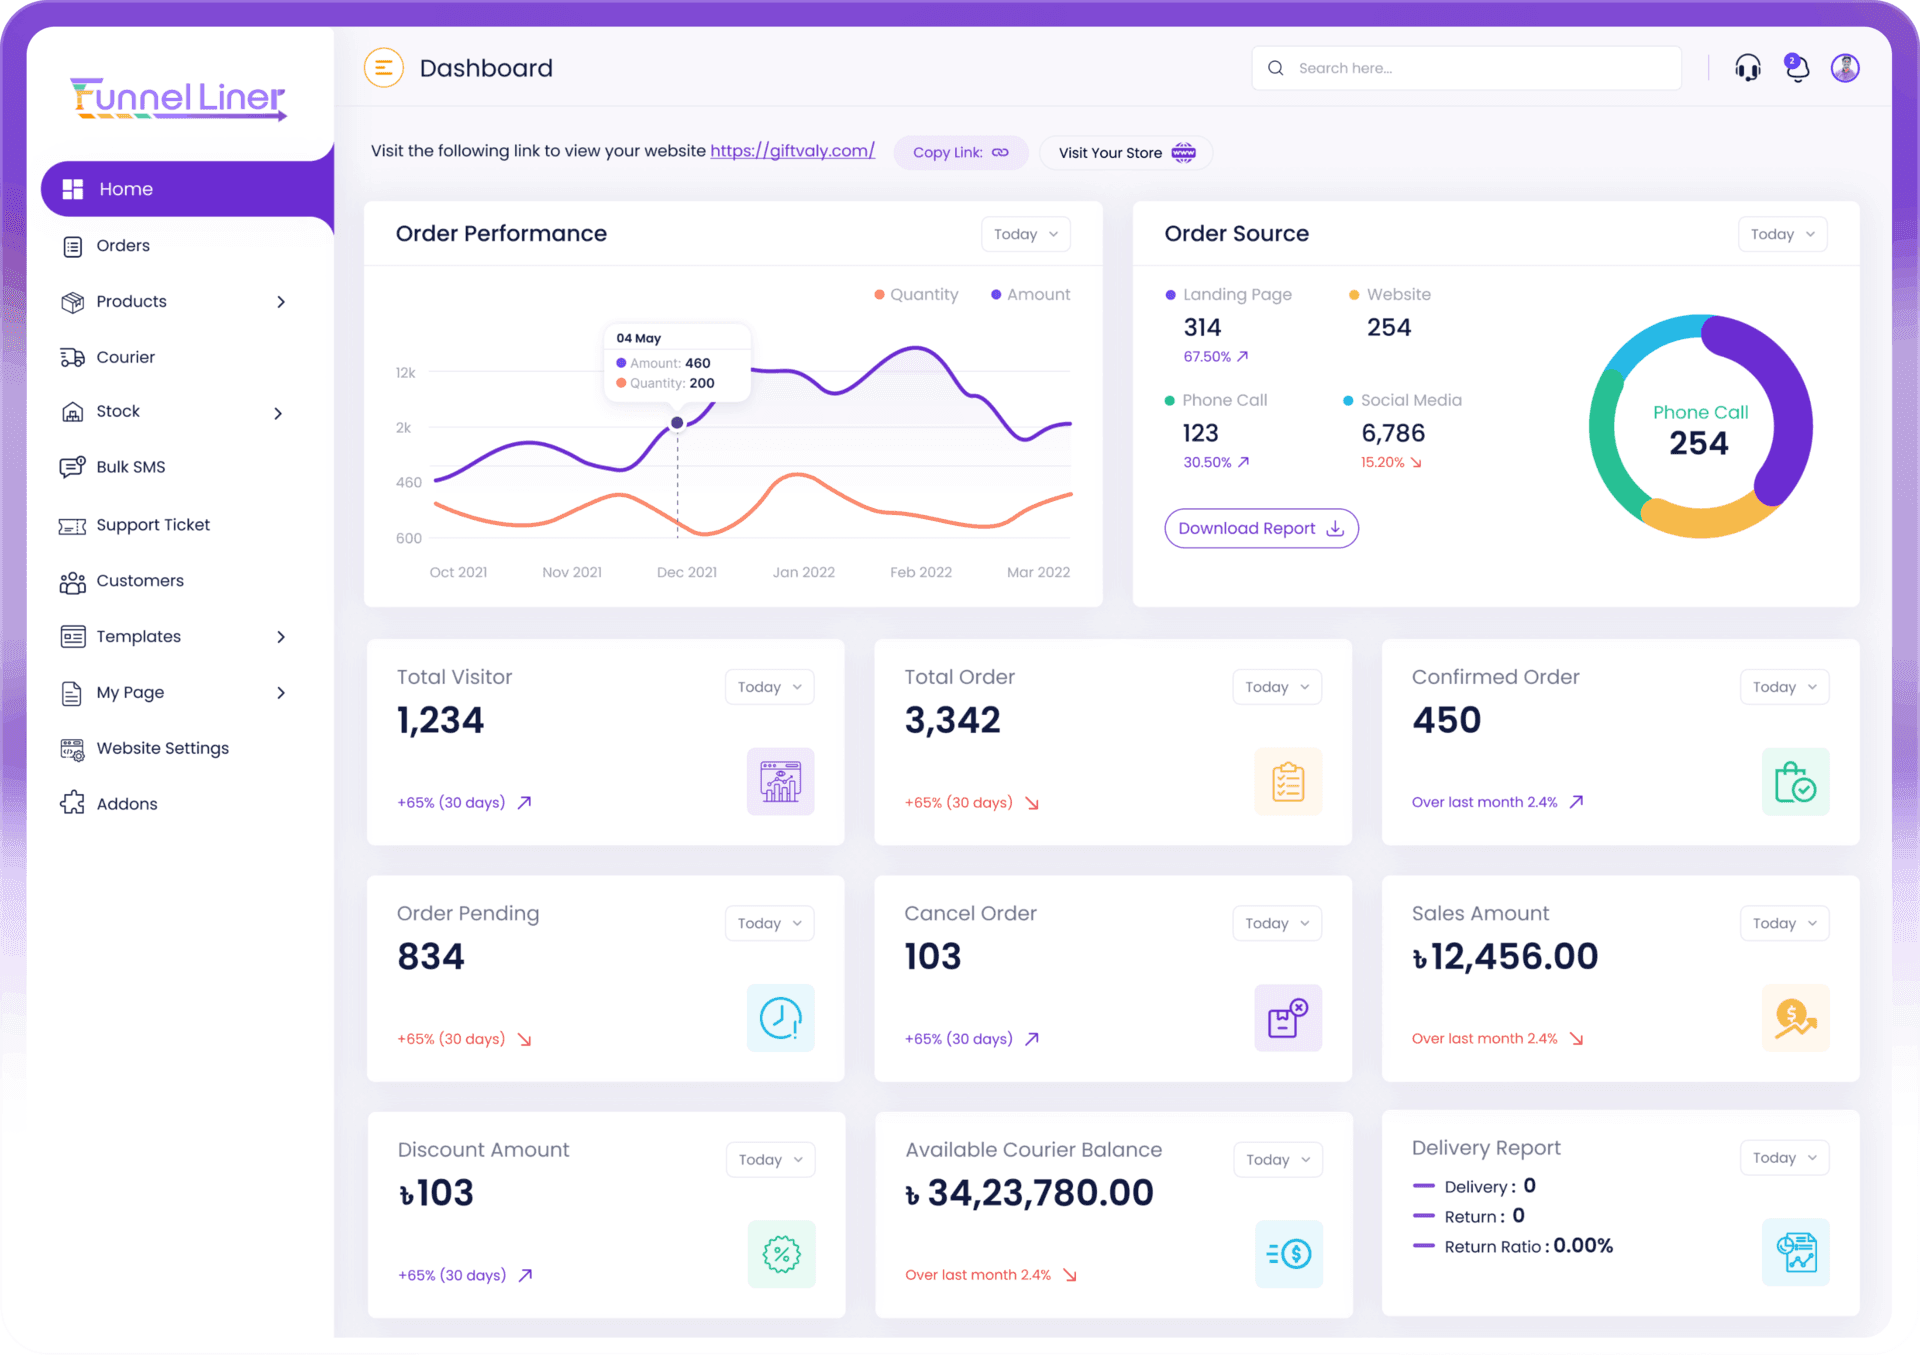Open Order Performance Today dropdown
This screenshot has height=1355, width=1920.
1025,234
